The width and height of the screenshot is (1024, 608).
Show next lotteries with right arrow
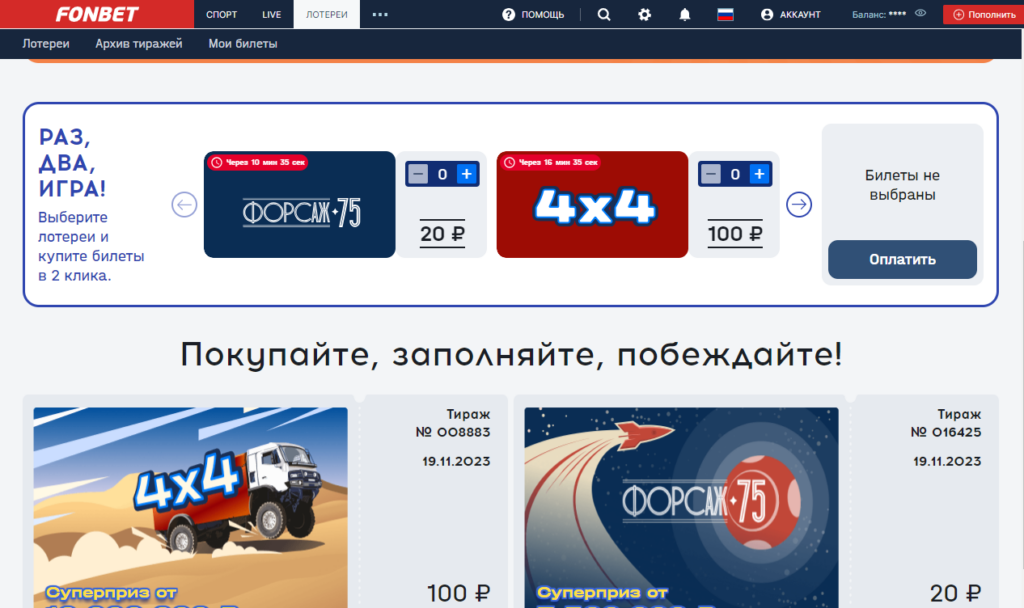(799, 204)
